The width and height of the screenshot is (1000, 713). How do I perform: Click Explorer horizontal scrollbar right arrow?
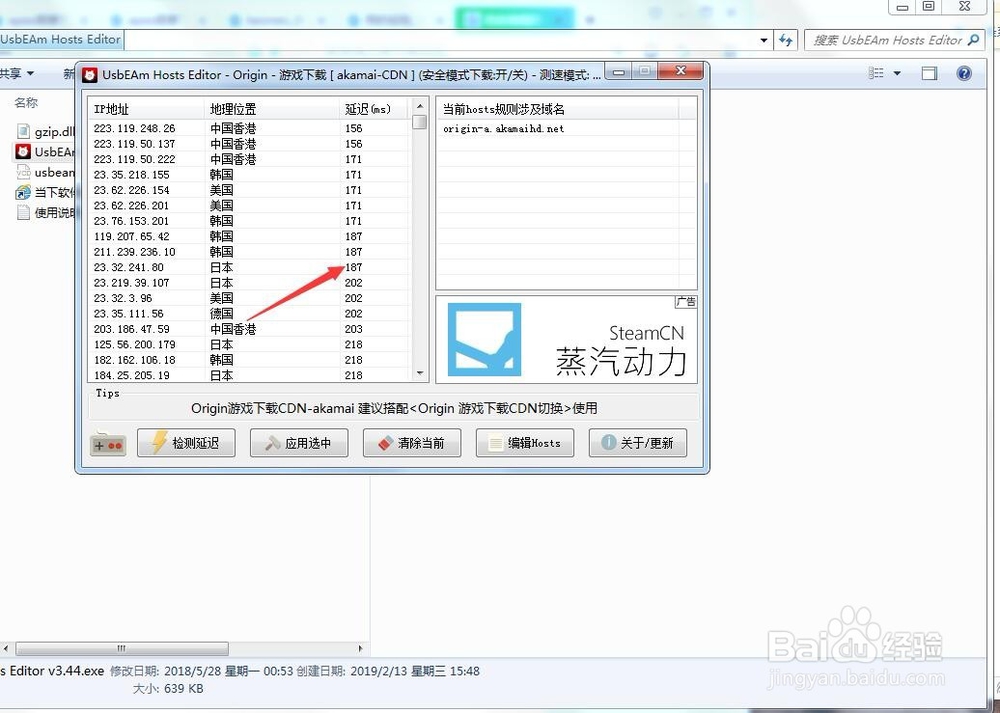point(360,649)
